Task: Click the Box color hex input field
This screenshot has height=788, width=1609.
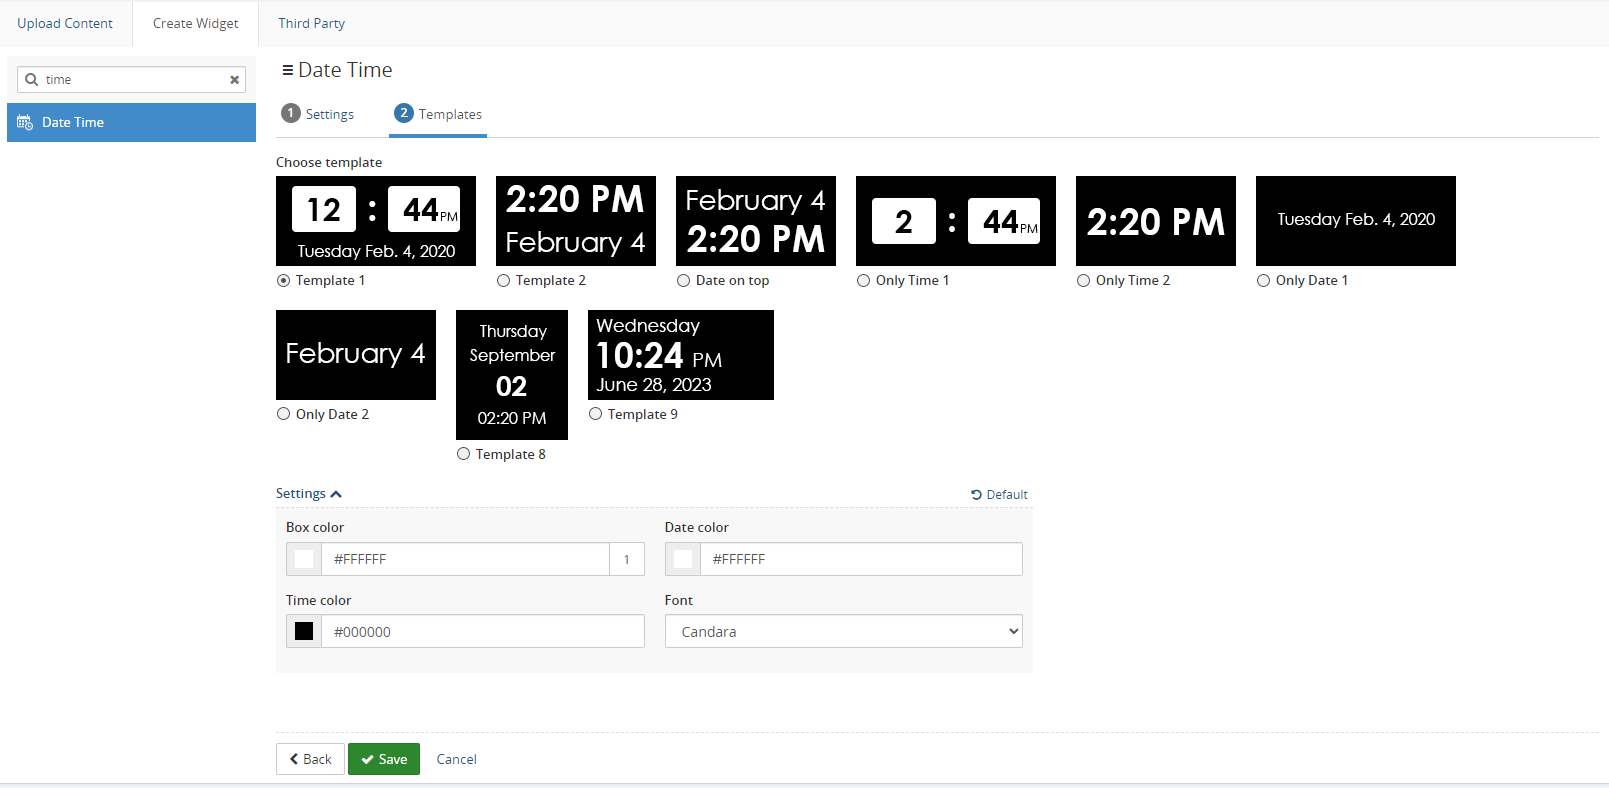Action: coord(465,559)
